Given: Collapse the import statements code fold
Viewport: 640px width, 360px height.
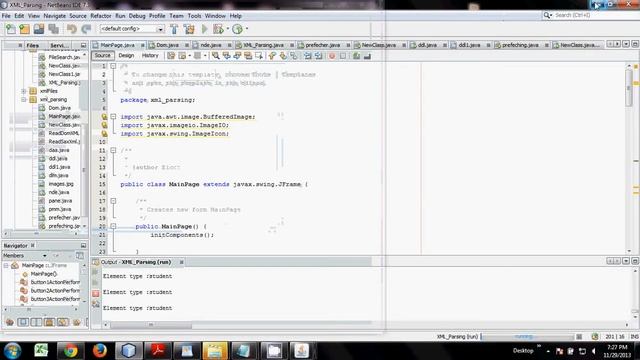Looking at the screenshot, I should pyautogui.click(x=113, y=117).
